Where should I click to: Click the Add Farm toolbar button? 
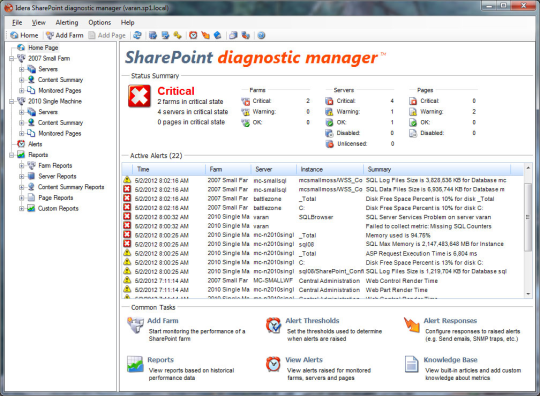click(x=65, y=35)
